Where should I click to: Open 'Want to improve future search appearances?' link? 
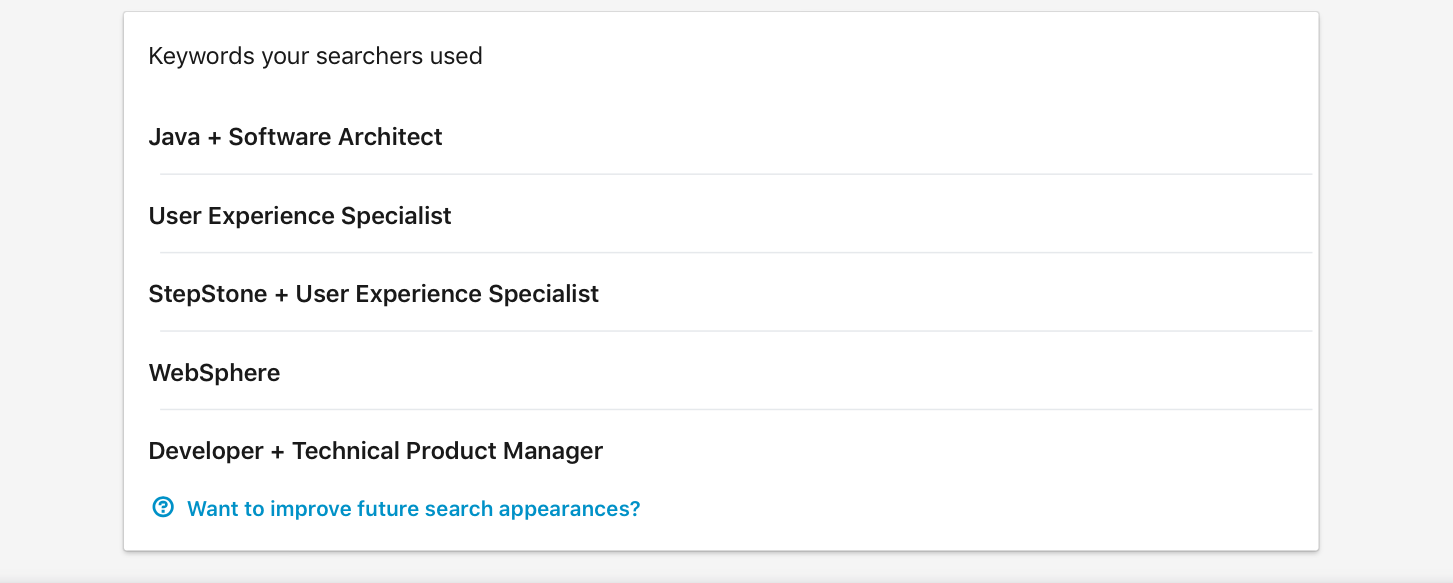412,508
